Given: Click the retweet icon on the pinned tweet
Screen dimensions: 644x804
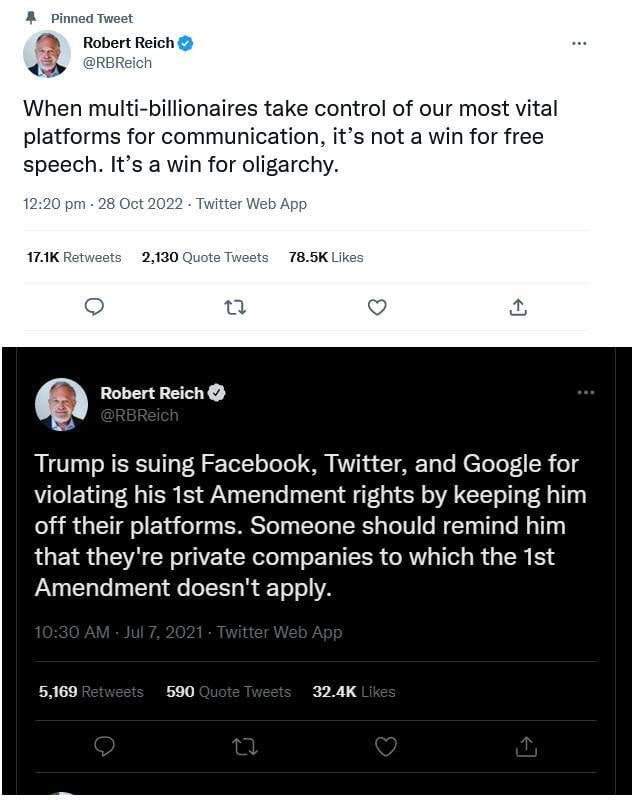Looking at the screenshot, I should coord(235,307).
